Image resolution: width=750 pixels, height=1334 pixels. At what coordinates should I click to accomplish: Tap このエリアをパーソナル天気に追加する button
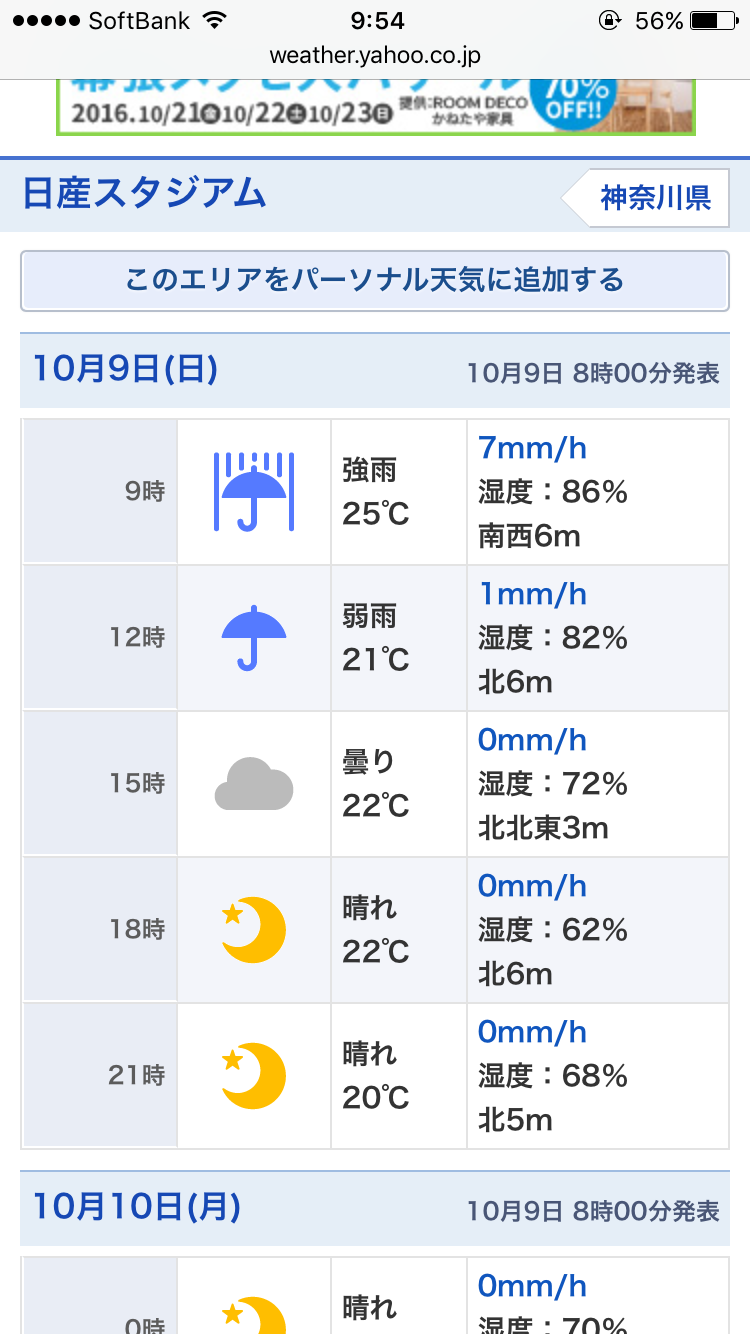click(374, 280)
